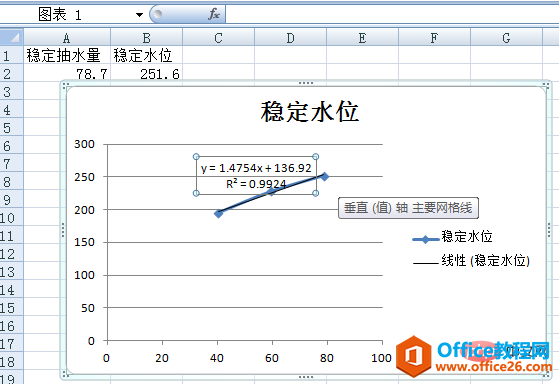Click cell A1 稳定抽水量
This screenshot has width=559, height=384.
click(x=67, y=55)
